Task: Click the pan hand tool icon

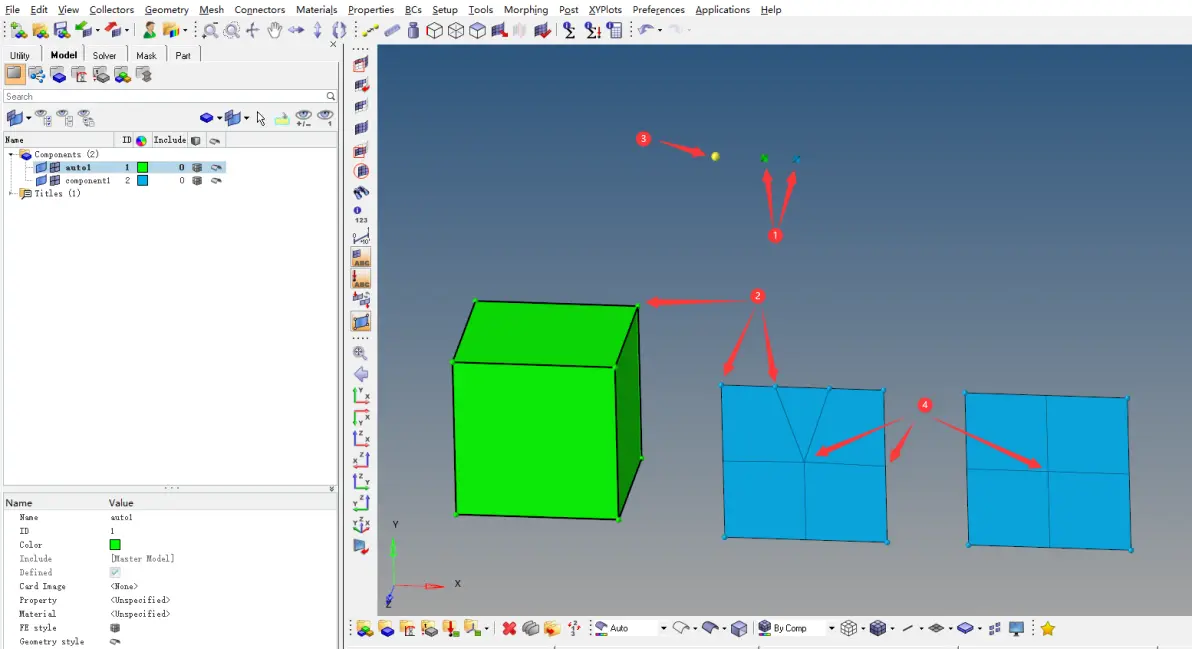Action: 274,30
